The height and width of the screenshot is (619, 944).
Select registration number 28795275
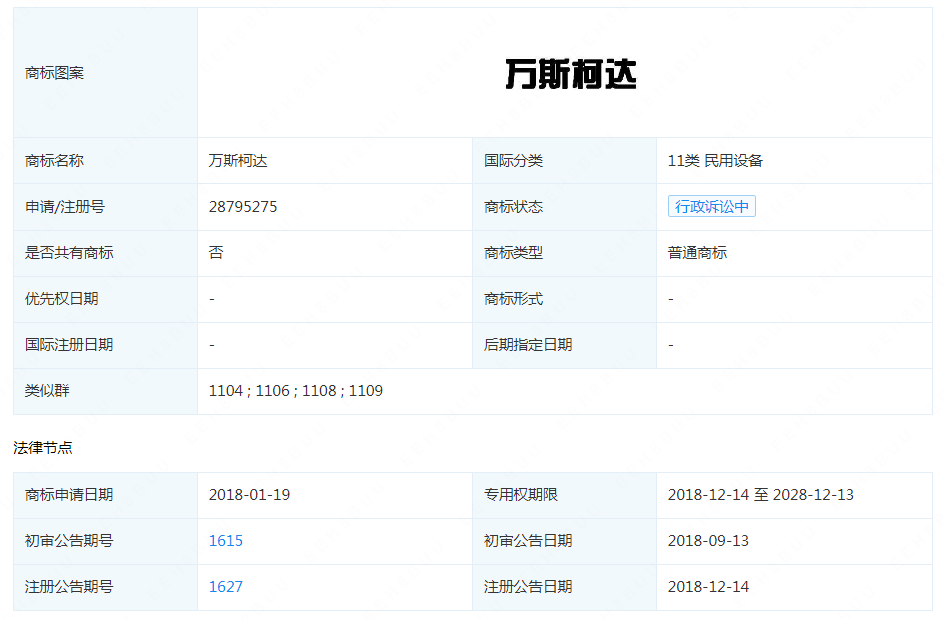(243, 207)
